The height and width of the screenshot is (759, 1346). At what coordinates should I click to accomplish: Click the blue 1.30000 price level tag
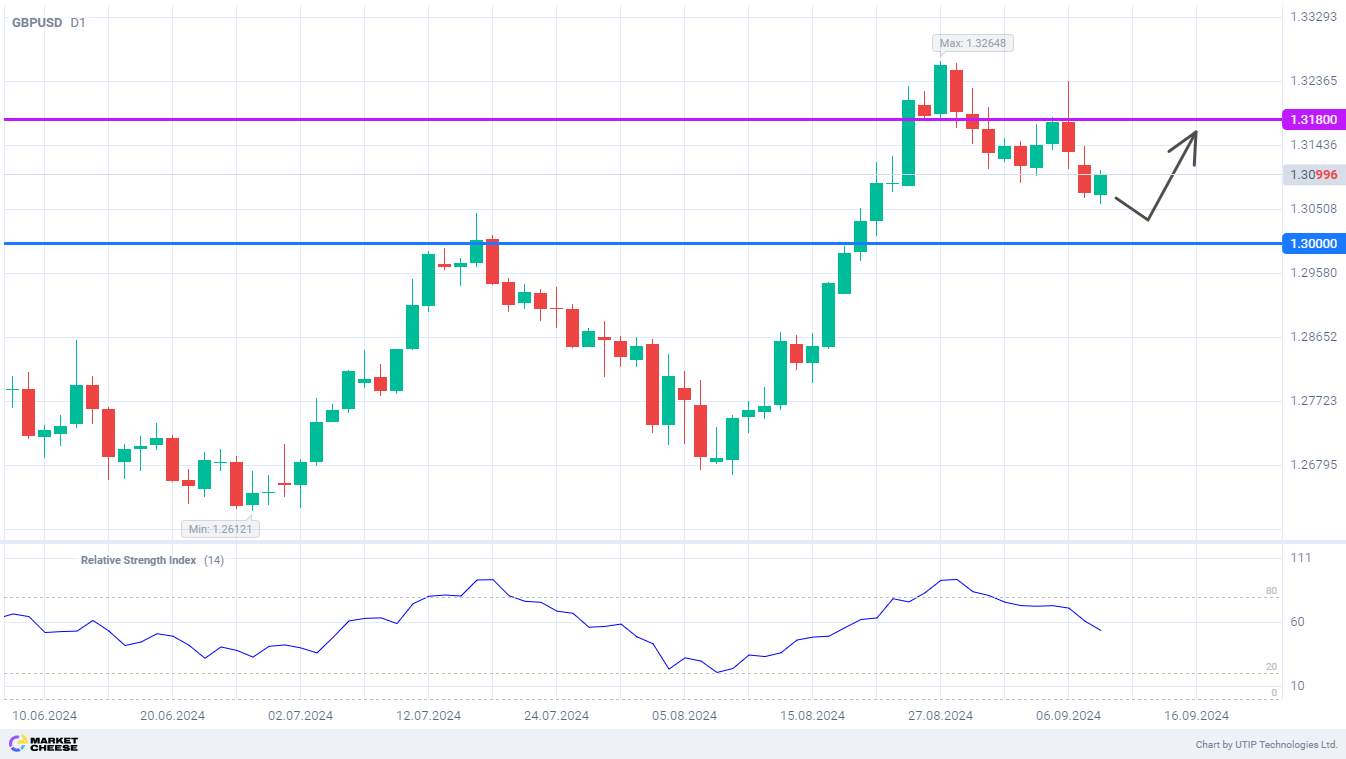(1311, 243)
